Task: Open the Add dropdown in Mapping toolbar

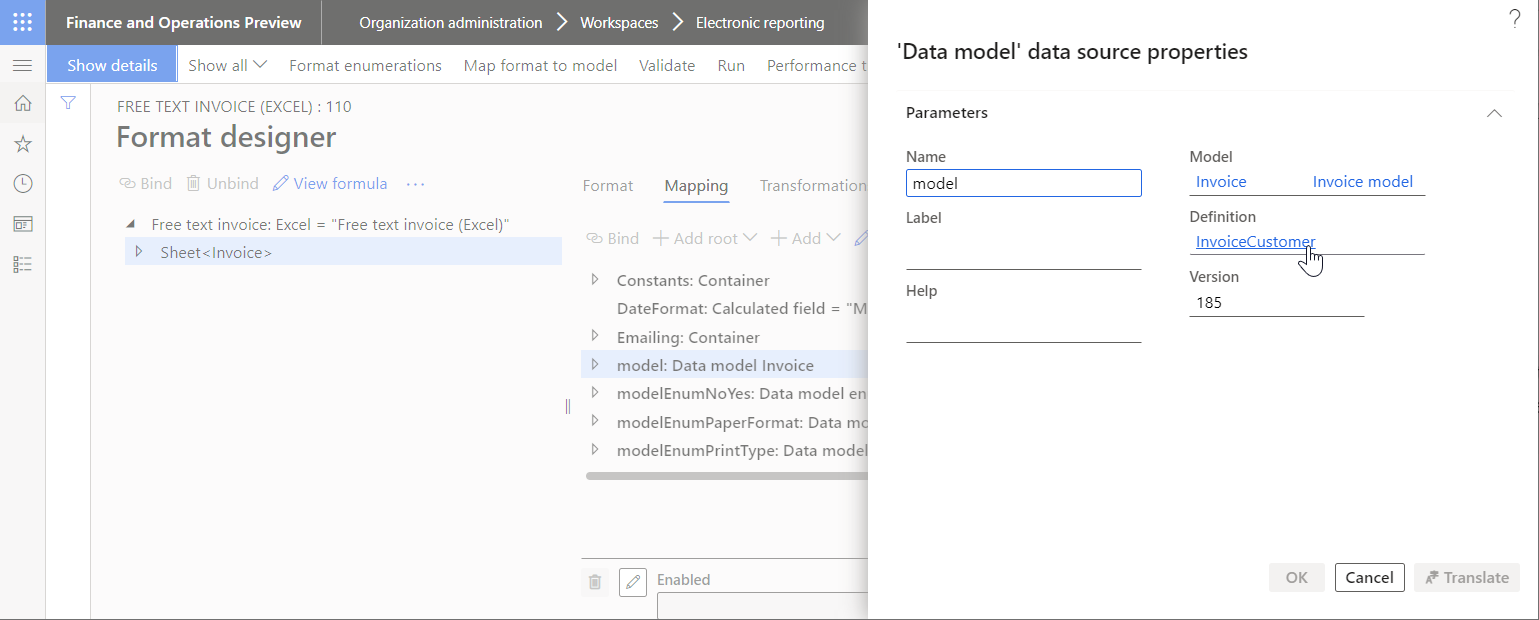Action: pyautogui.click(x=805, y=238)
